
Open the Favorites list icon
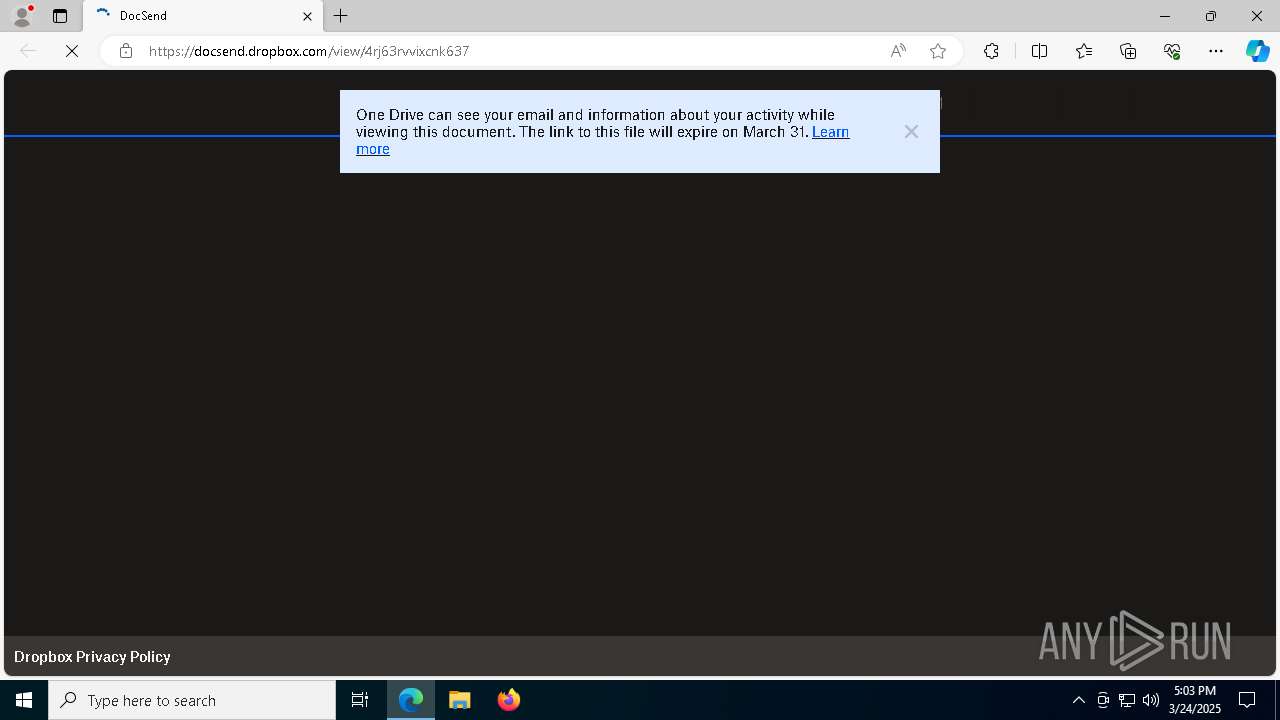click(x=1084, y=51)
